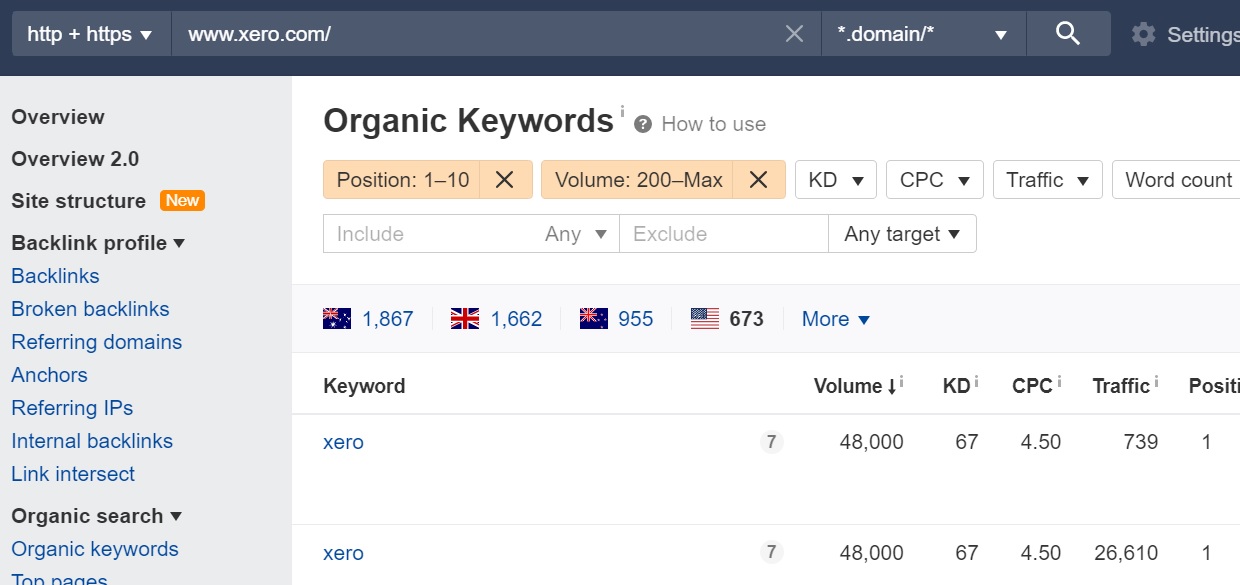Click the Include keywords input field
The image size is (1240, 585).
coord(428,234)
